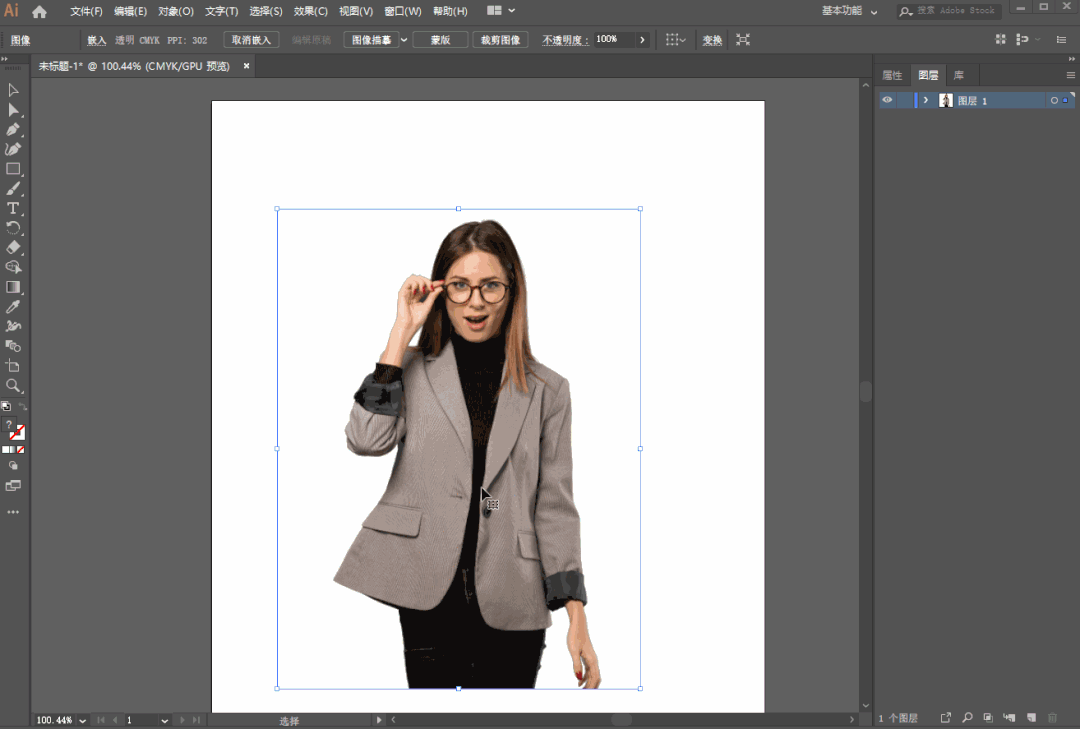1080x729 pixels.
Task: Hide 图层 1 using eye icon
Action: tap(887, 100)
